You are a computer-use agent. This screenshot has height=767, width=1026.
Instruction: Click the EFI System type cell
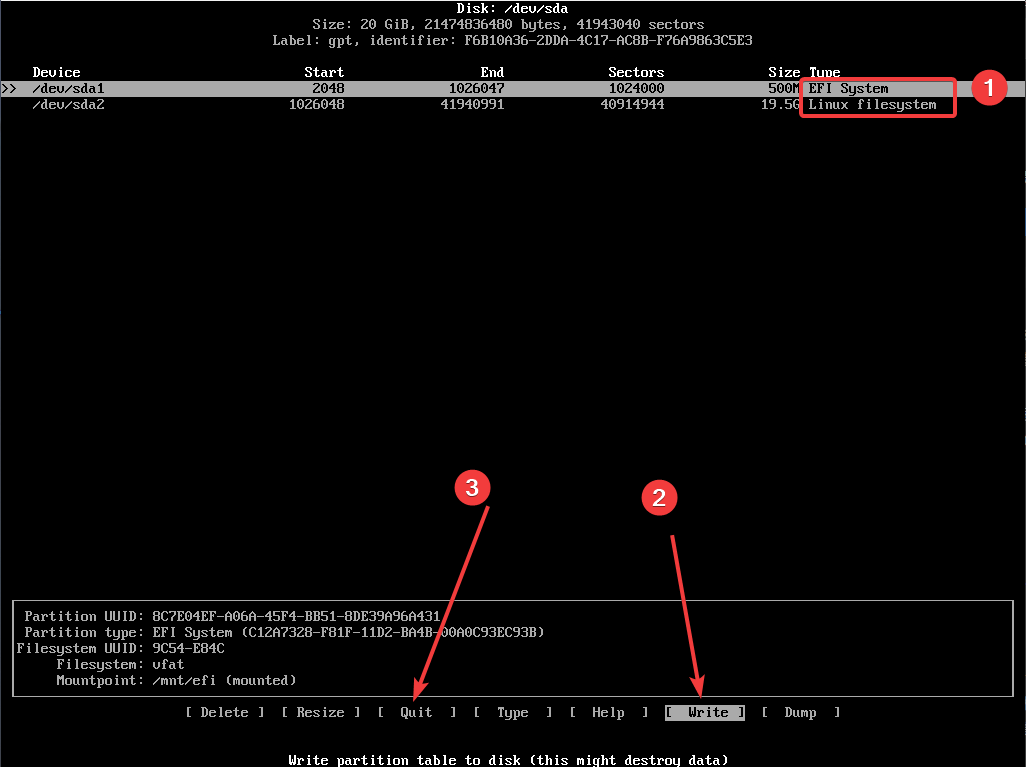click(848, 89)
